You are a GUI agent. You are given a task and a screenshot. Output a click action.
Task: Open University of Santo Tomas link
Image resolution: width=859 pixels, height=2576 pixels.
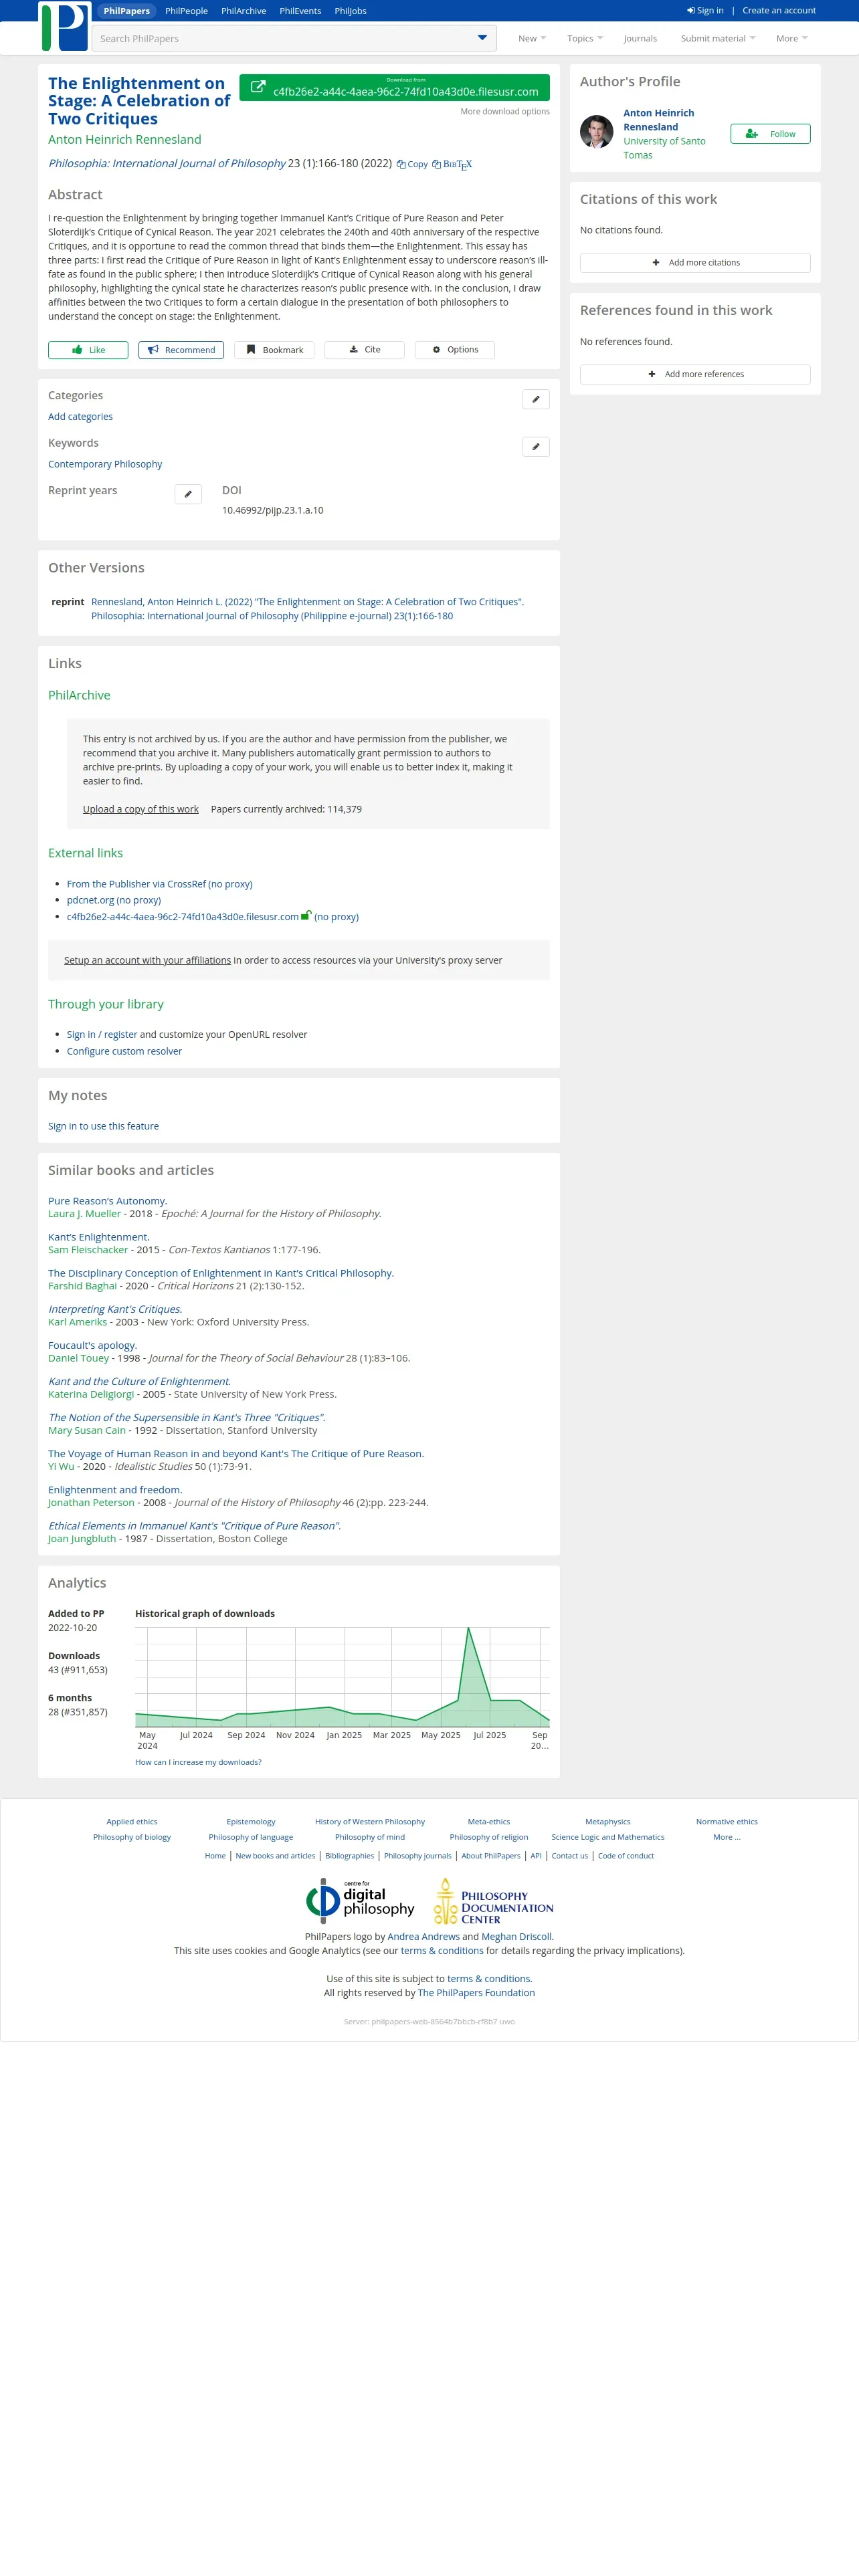(664, 148)
